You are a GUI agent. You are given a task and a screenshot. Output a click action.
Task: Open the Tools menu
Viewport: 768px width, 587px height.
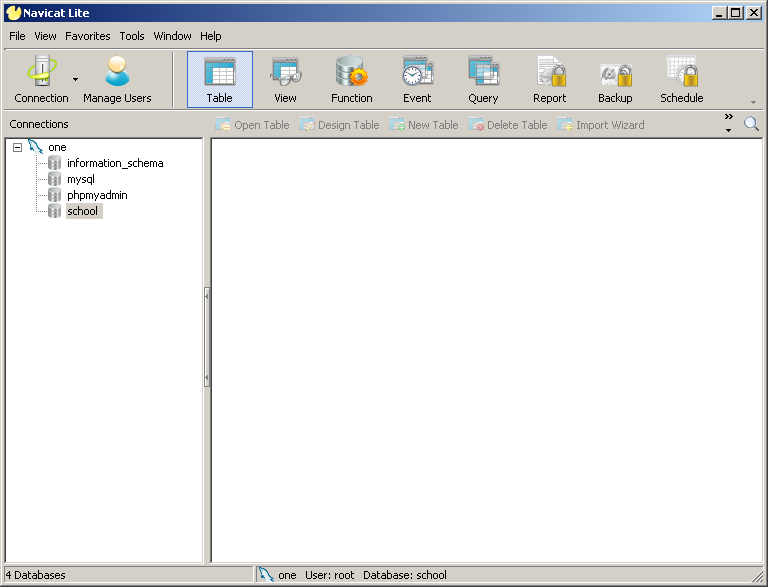[132, 36]
